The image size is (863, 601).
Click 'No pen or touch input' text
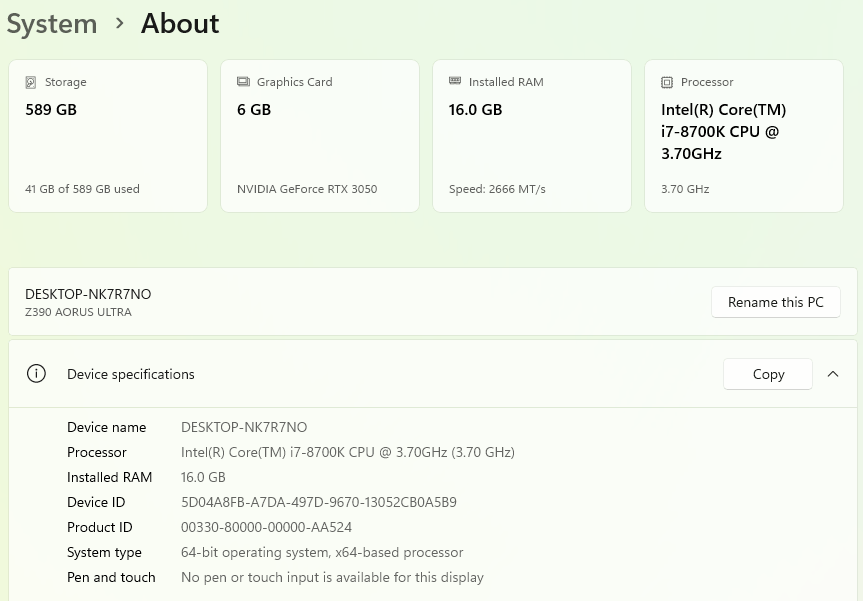332,578
